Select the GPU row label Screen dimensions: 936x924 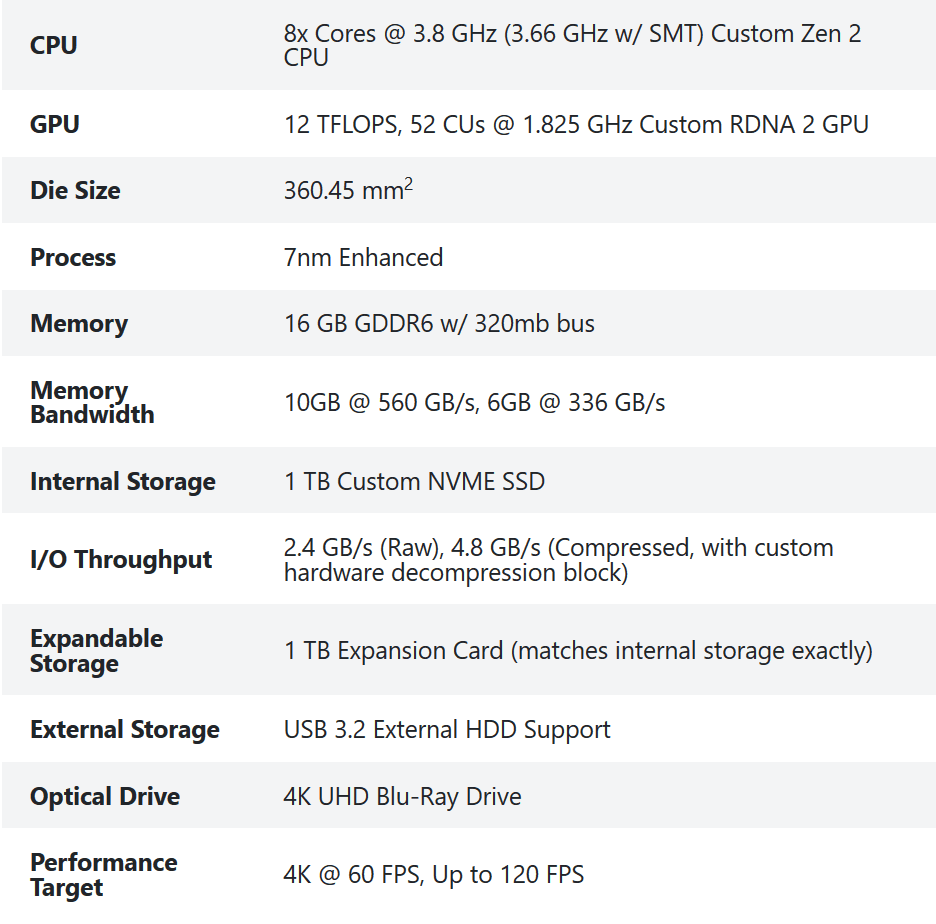pyautogui.click(x=55, y=125)
